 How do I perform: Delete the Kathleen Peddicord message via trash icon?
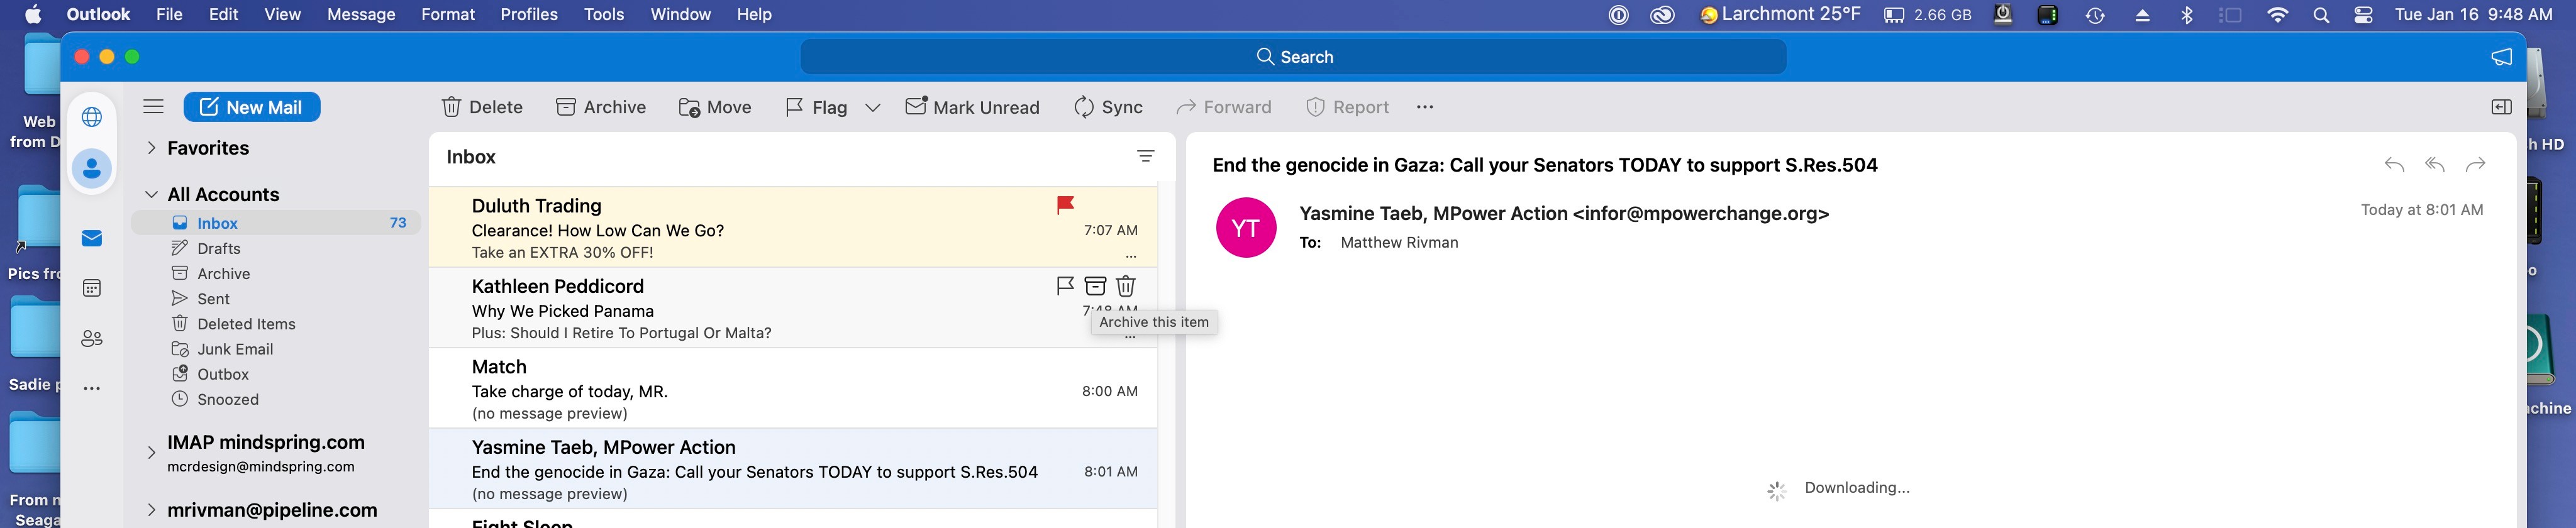[1126, 286]
